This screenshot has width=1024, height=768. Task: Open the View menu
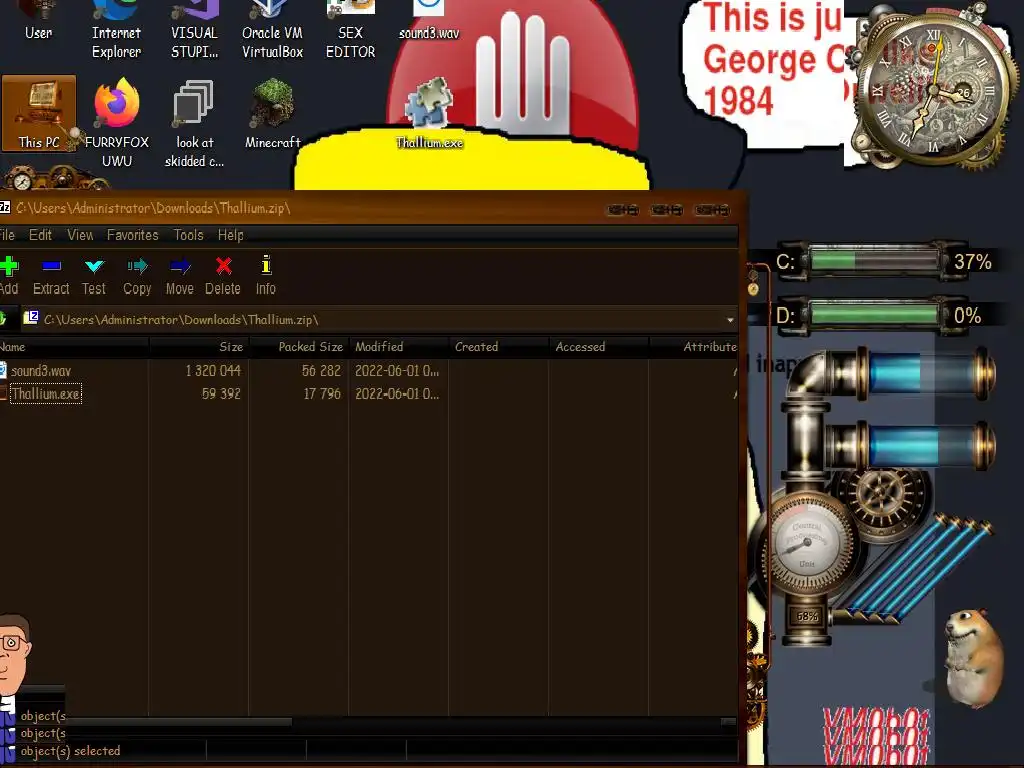(x=80, y=234)
